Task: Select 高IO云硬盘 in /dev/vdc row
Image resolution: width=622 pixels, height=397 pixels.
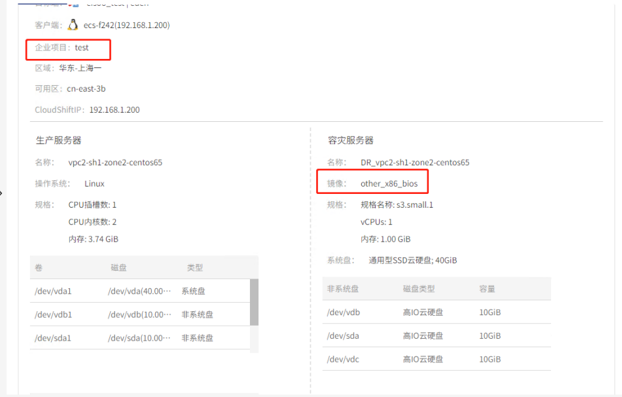Action: (423, 359)
